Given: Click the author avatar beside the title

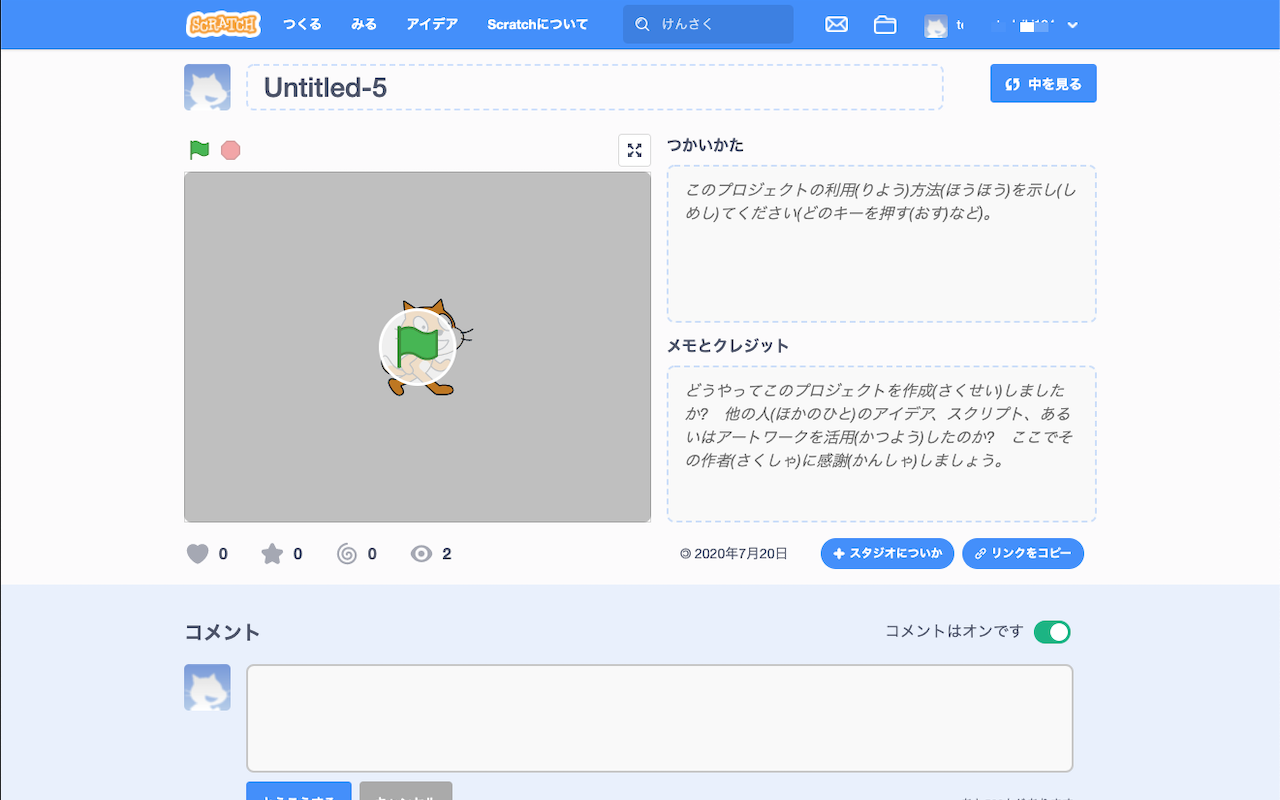Looking at the screenshot, I should pyautogui.click(x=207, y=88).
